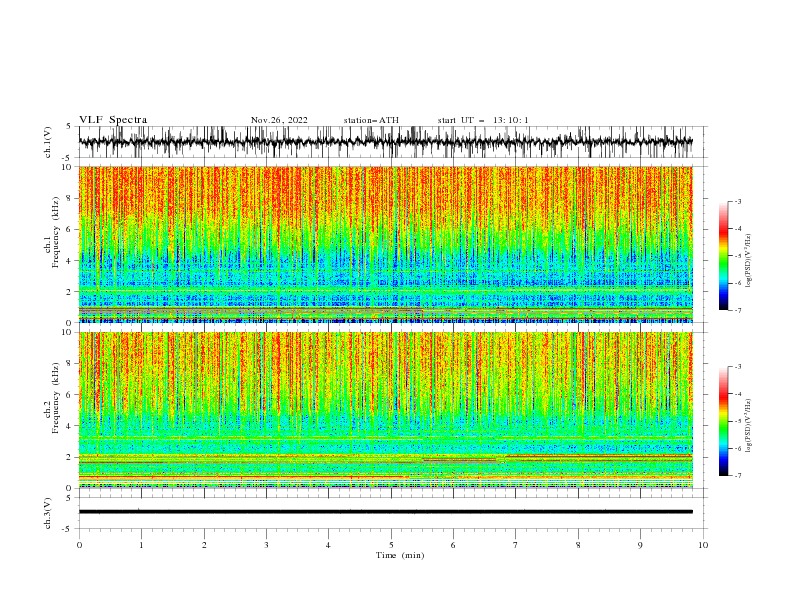
Task: Click the time axis tick labeled "10"
Action: point(703,545)
